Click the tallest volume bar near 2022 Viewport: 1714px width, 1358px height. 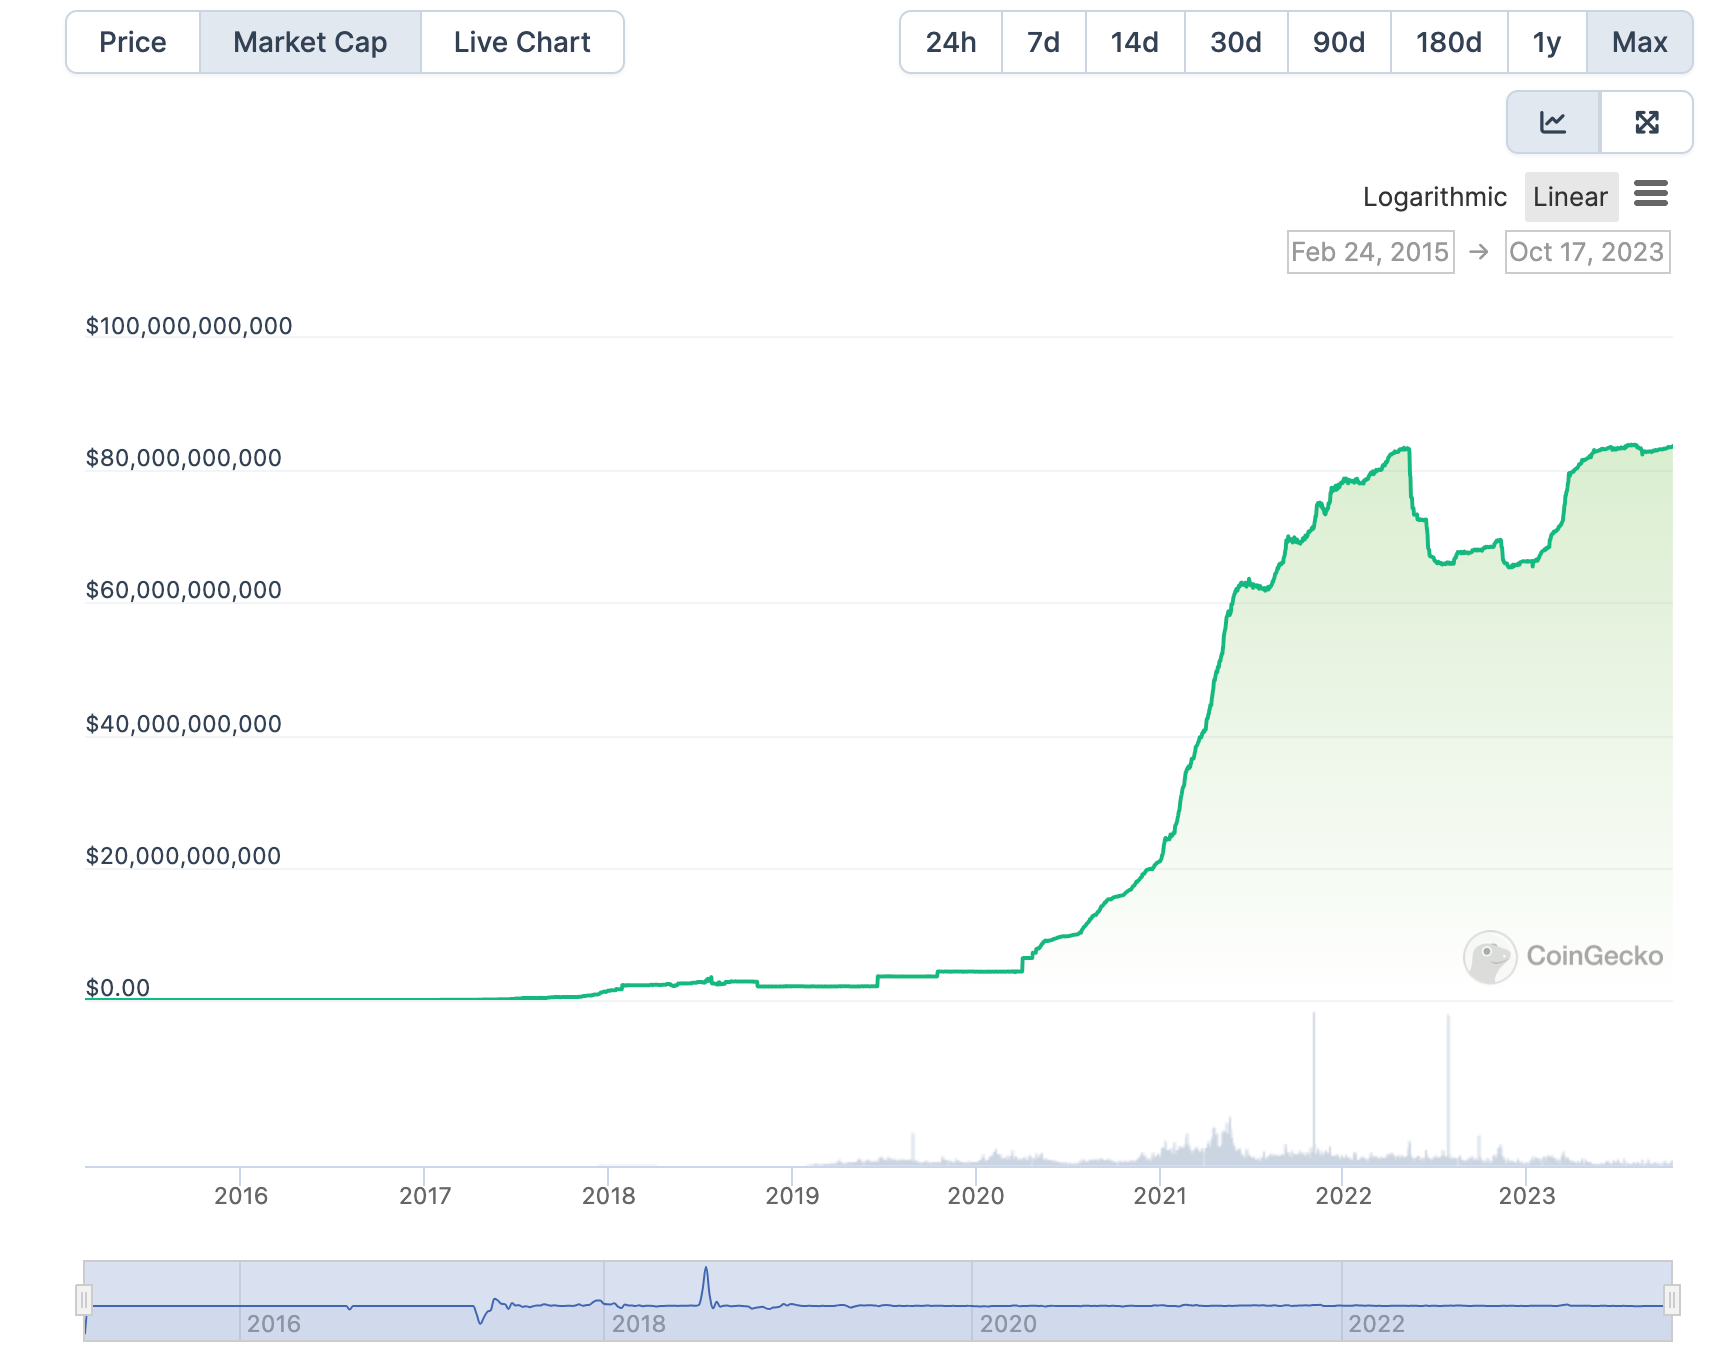click(1314, 1088)
